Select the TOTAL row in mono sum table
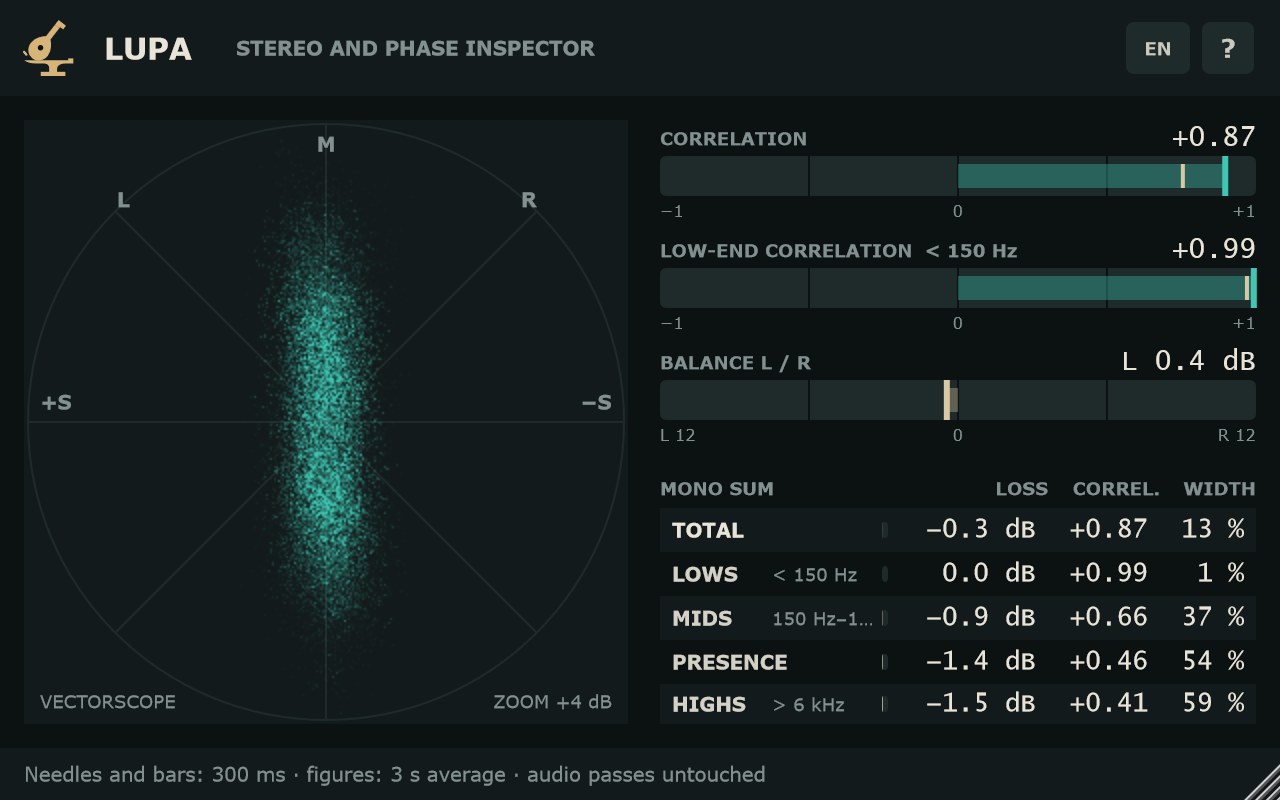The height and width of the screenshot is (800, 1280). coord(958,530)
